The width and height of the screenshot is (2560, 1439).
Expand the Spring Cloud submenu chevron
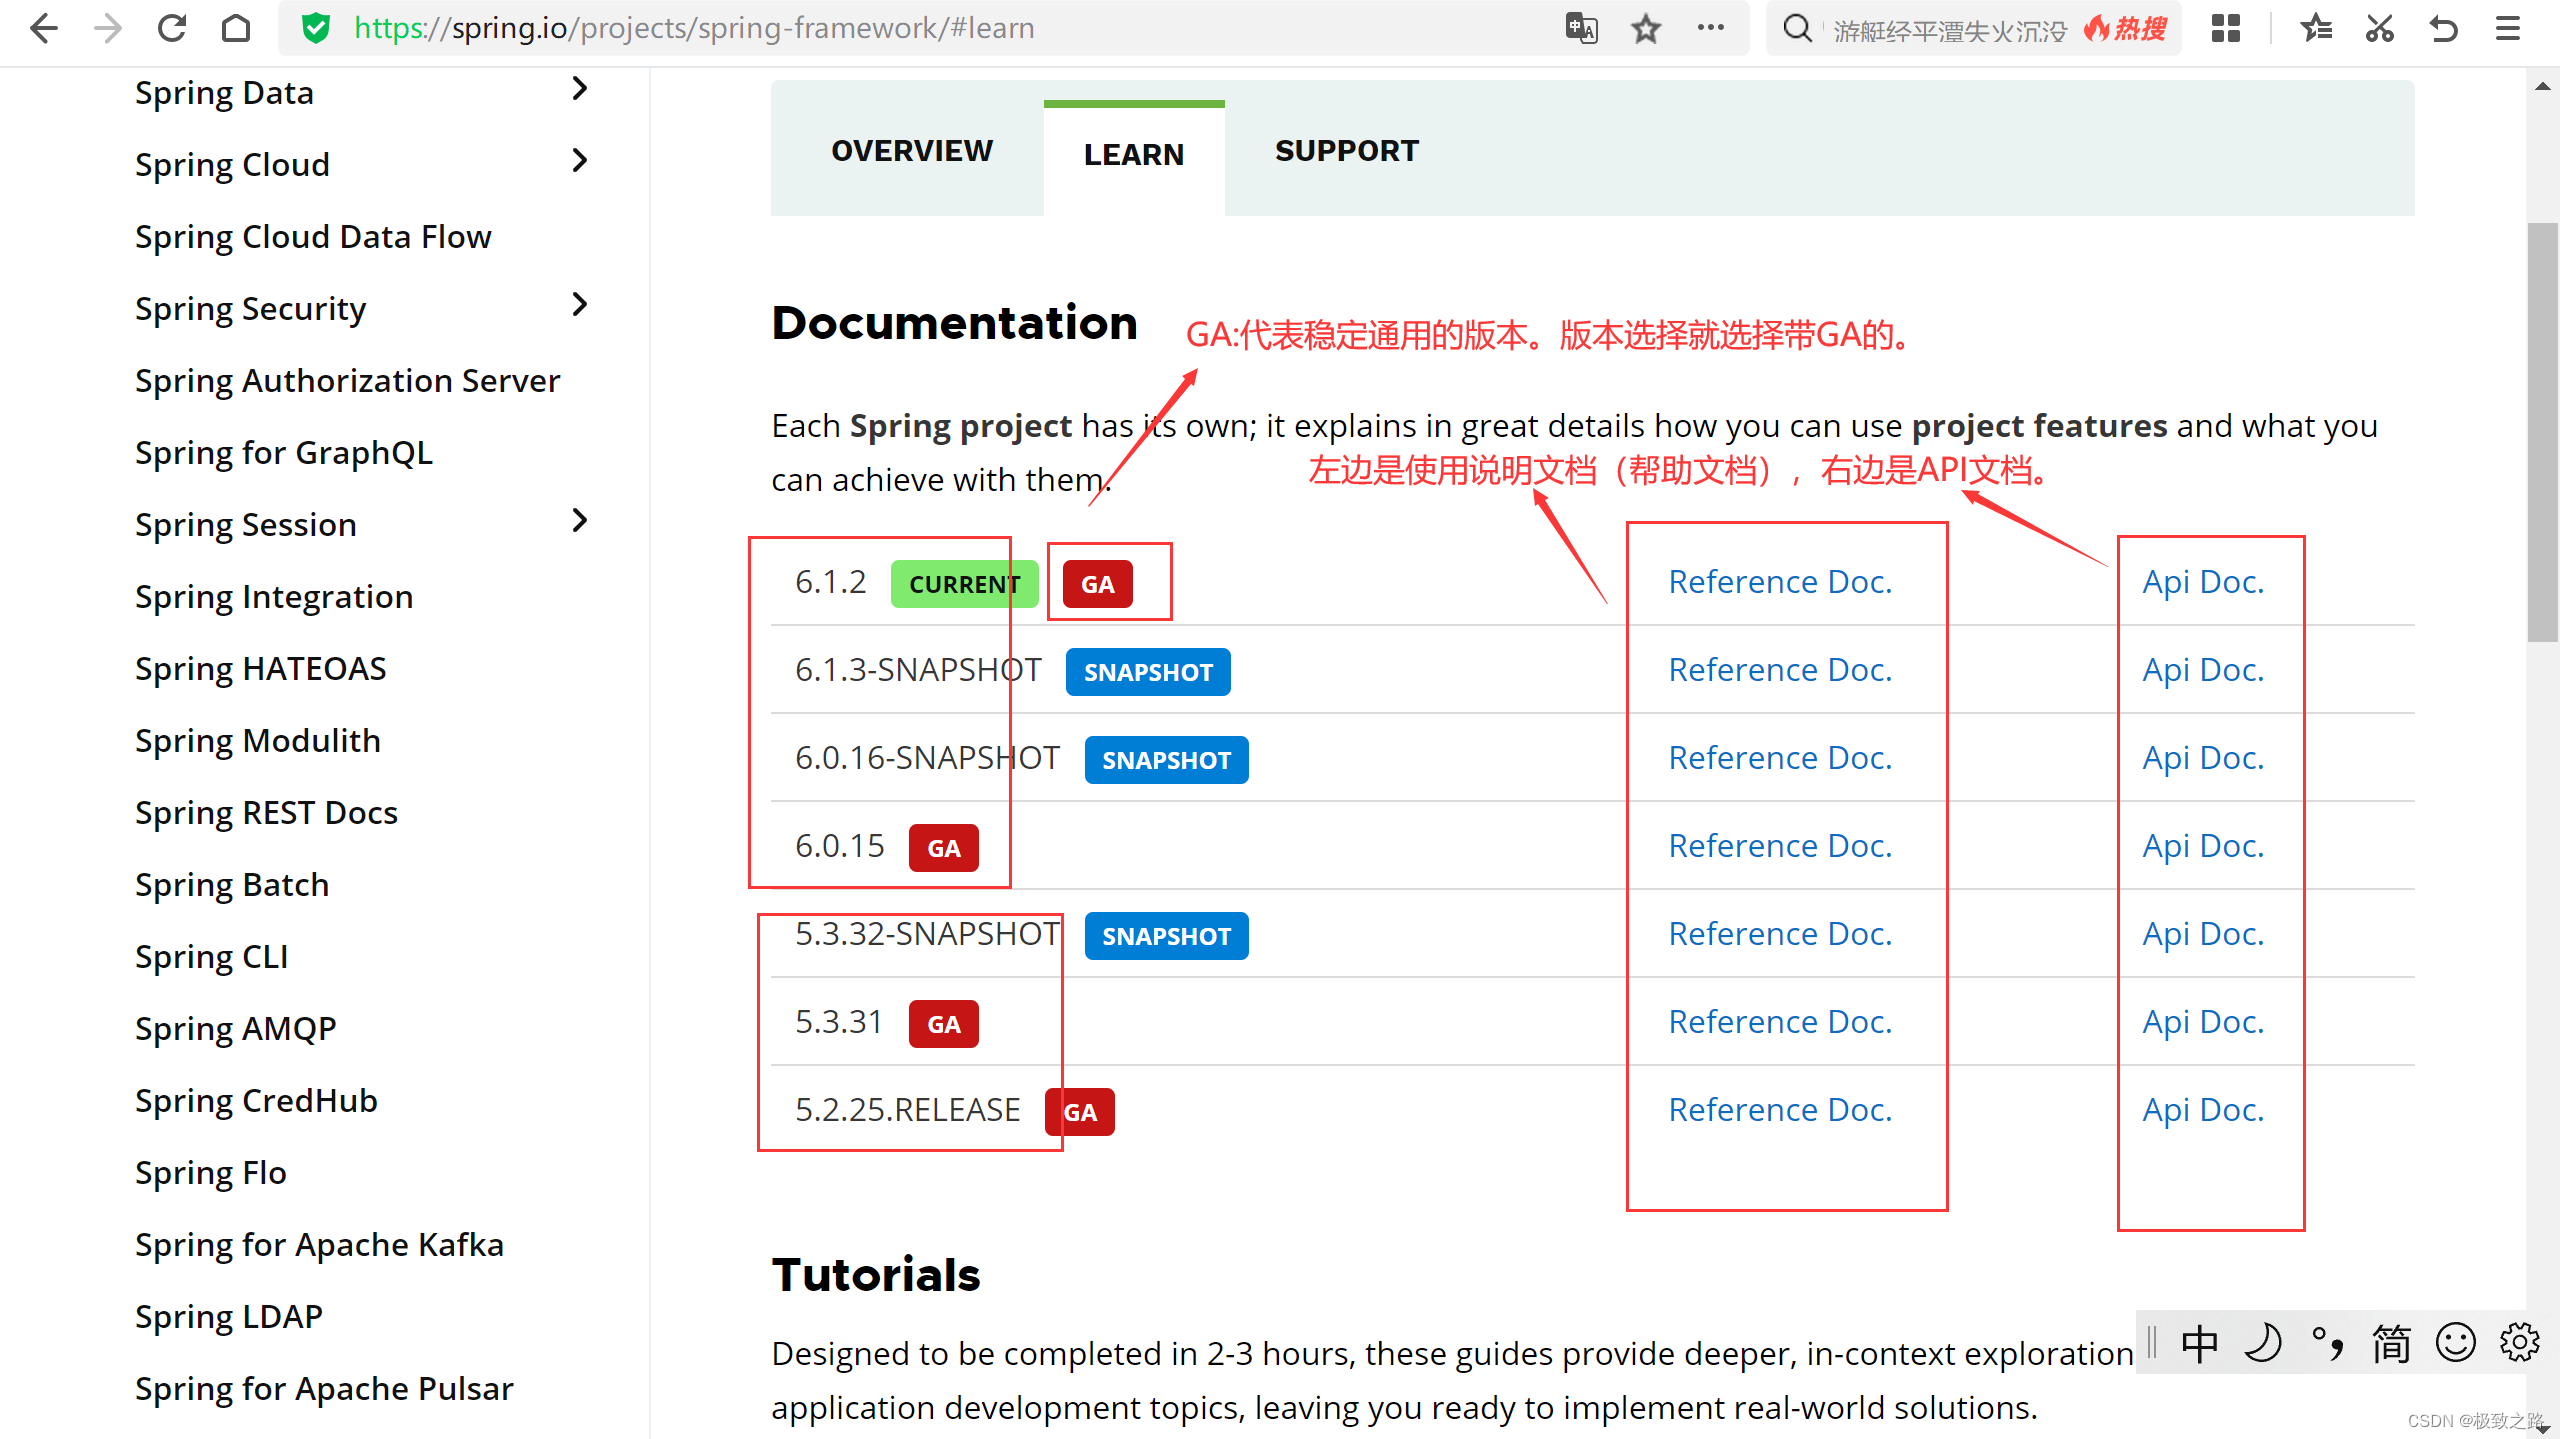pos(579,161)
